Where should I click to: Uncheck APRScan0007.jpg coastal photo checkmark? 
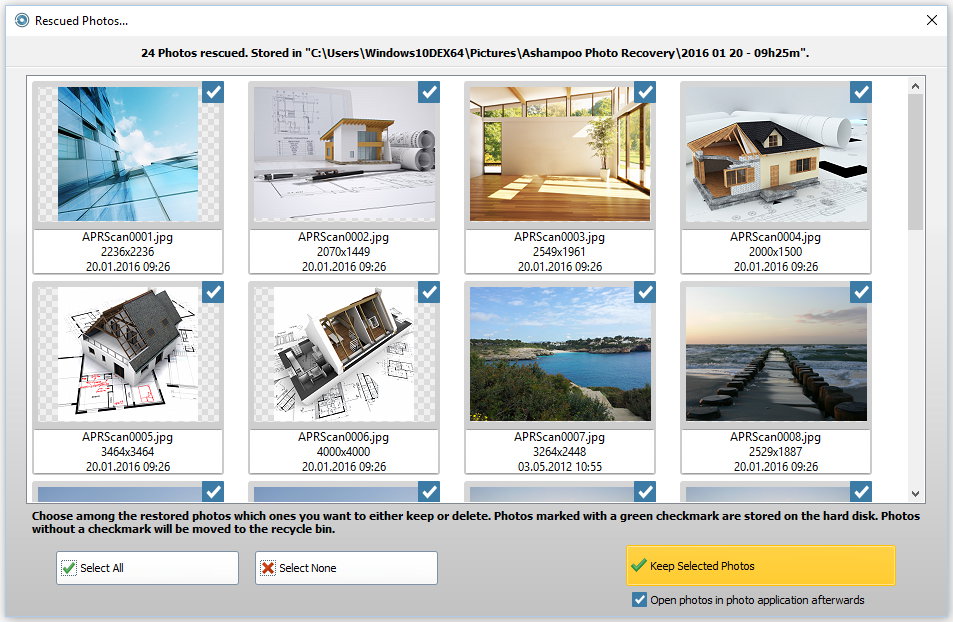click(x=645, y=292)
